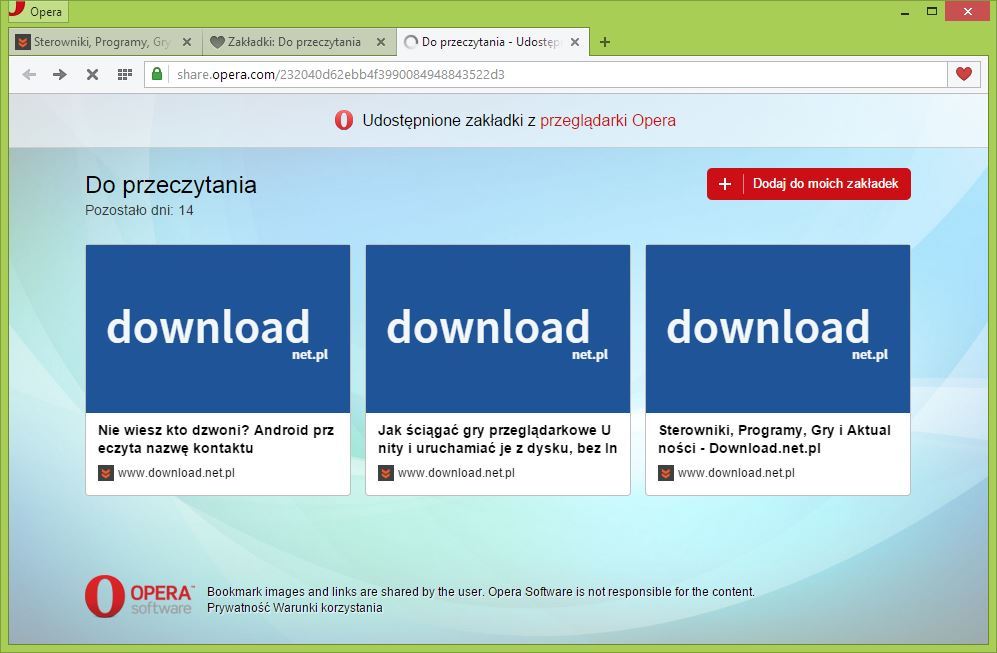Switch to Zakładki: Do przeczytania tab
This screenshot has width=997, height=653.
tap(299, 42)
